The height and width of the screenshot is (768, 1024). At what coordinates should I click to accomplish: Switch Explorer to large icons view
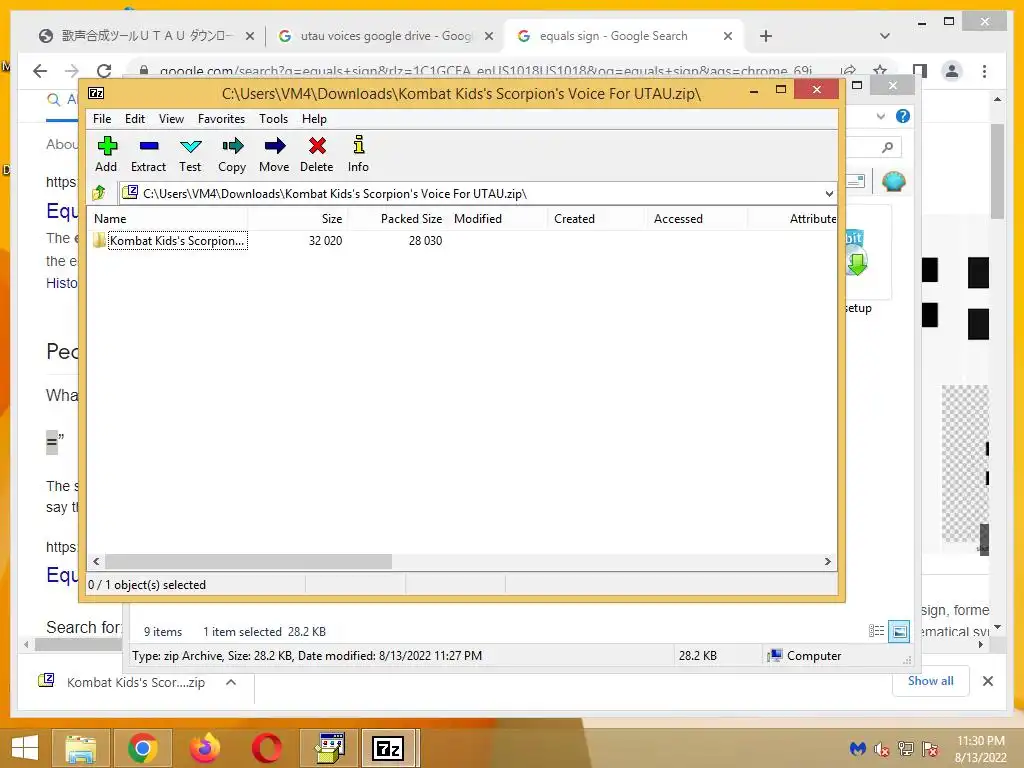tap(899, 631)
